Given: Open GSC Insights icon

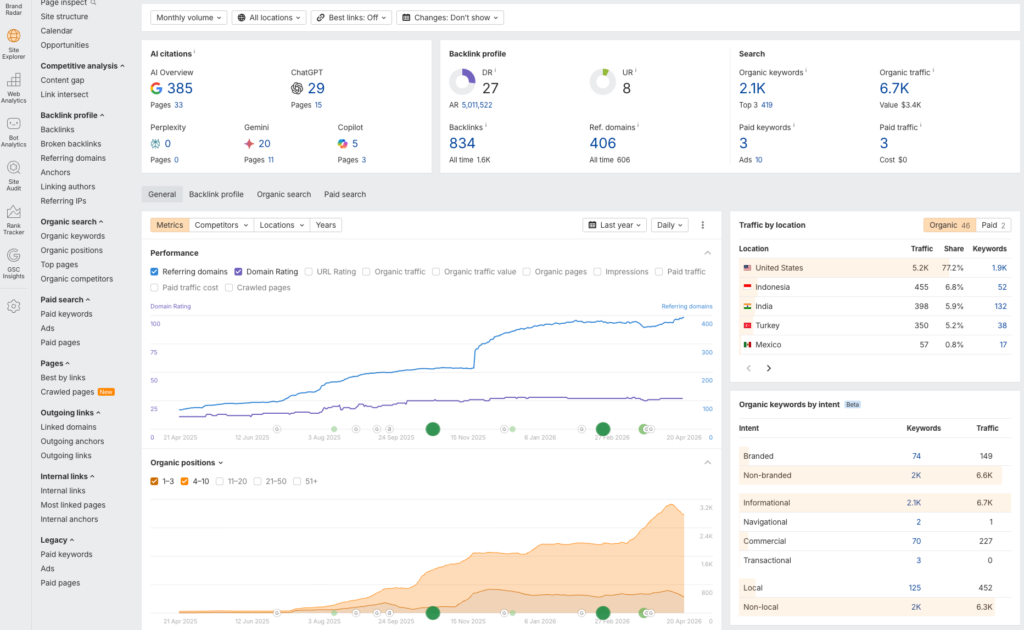Looking at the screenshot, I should pyautogui.click(x=13, y=255).
